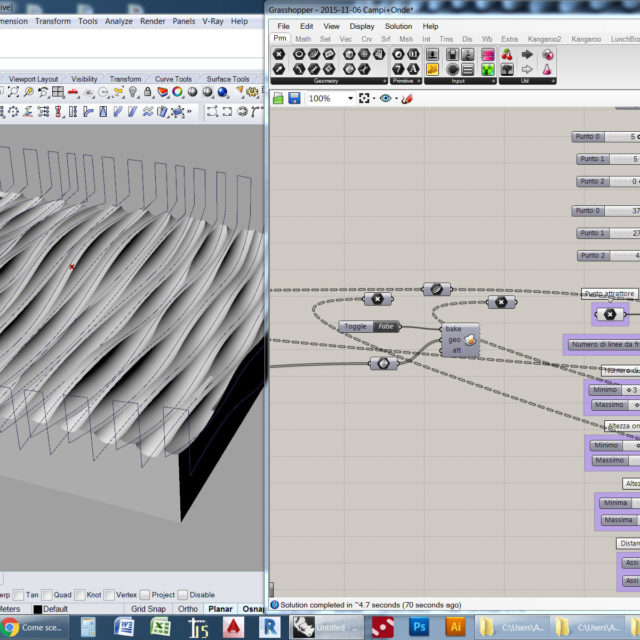Open the Solution menu in Grasshopper
The image size is (640, 640).
tap(398, 26)
